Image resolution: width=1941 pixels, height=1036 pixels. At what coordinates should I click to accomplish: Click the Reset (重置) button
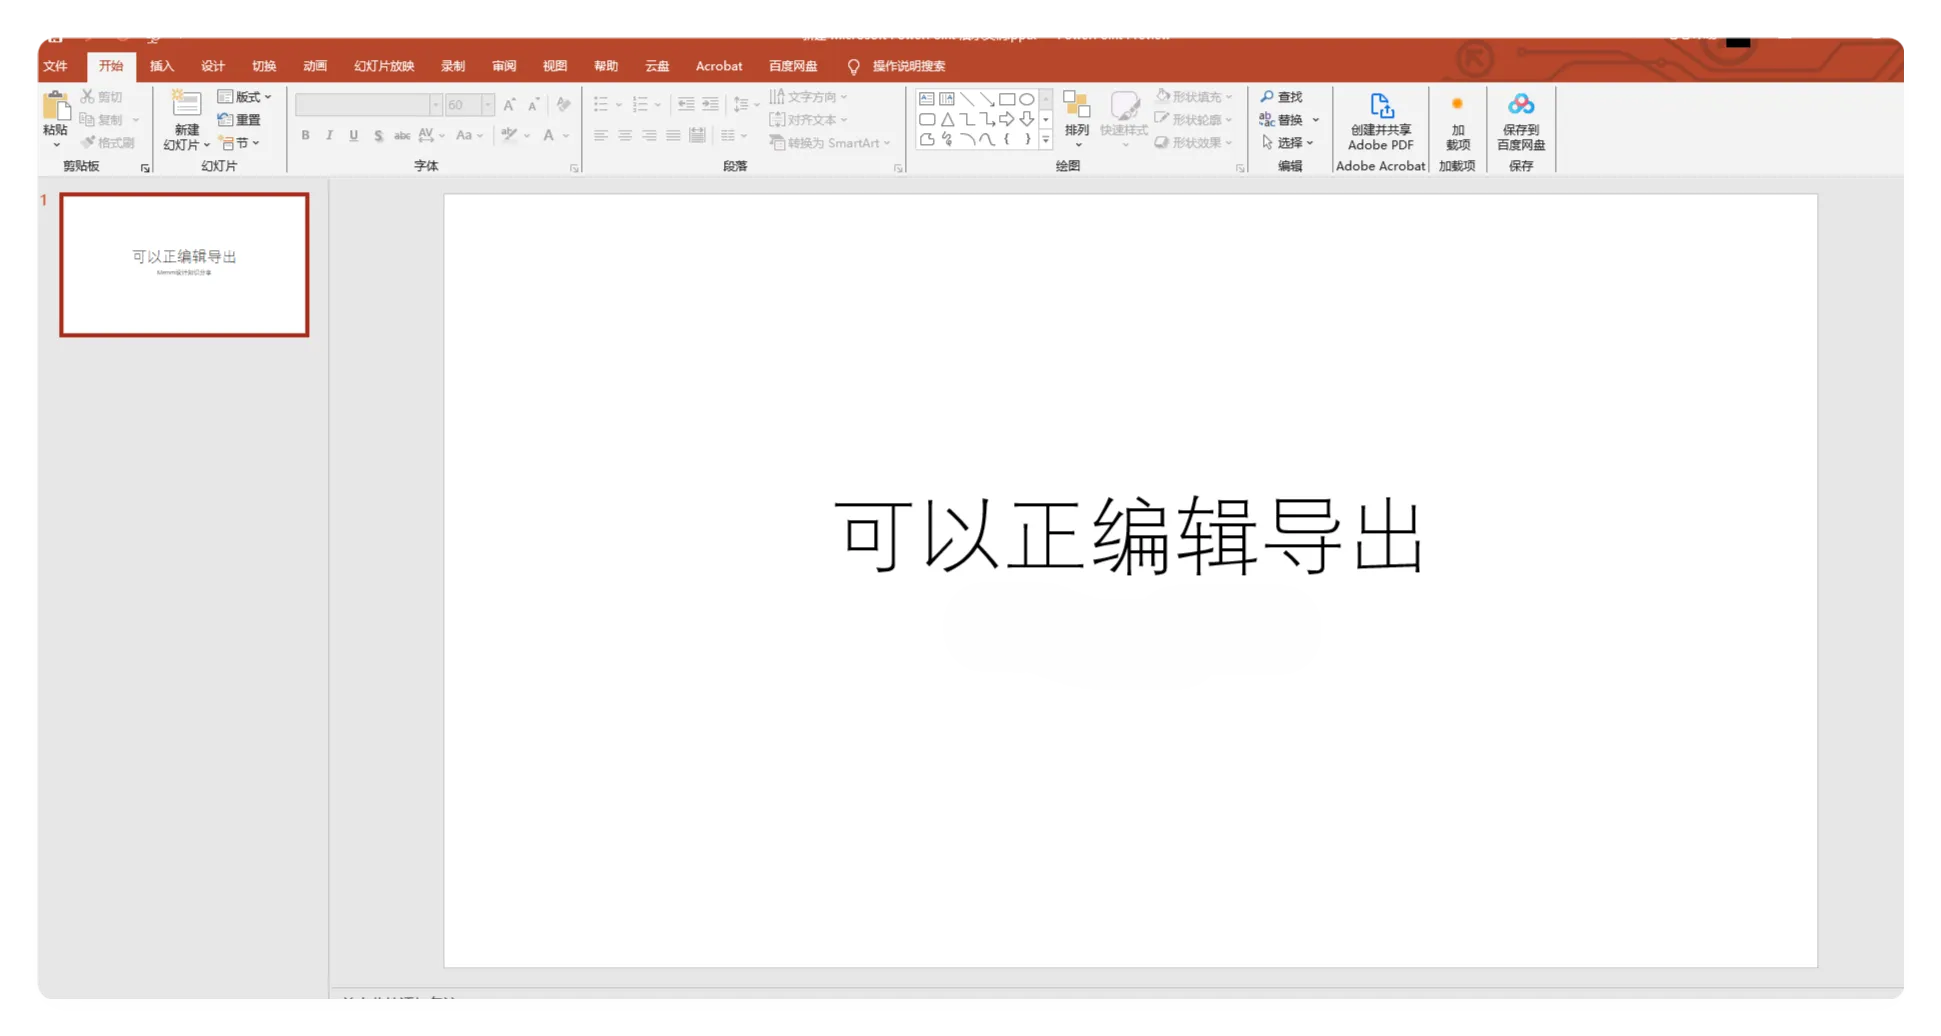click(x=240, y=120)
